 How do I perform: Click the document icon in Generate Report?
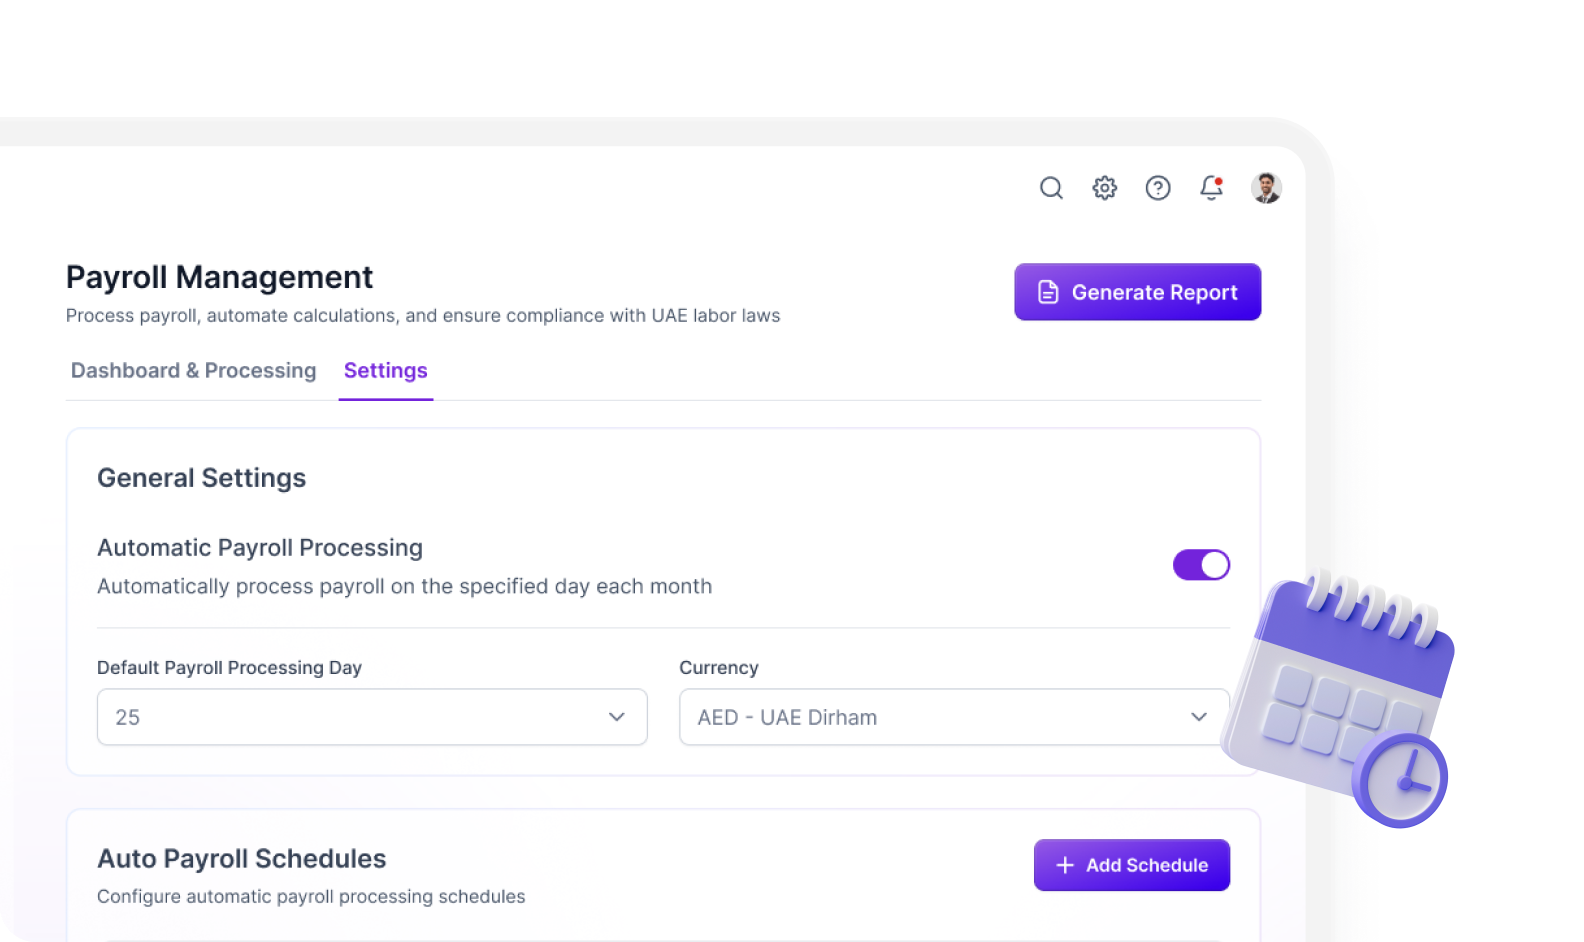click(x=1048, y=292)
